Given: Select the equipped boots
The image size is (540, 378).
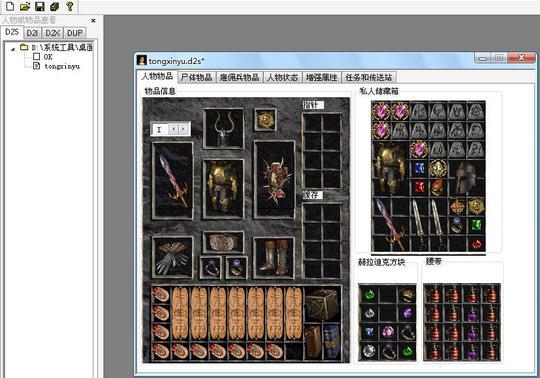Looking at the screenshot, I should pos(274,258).
